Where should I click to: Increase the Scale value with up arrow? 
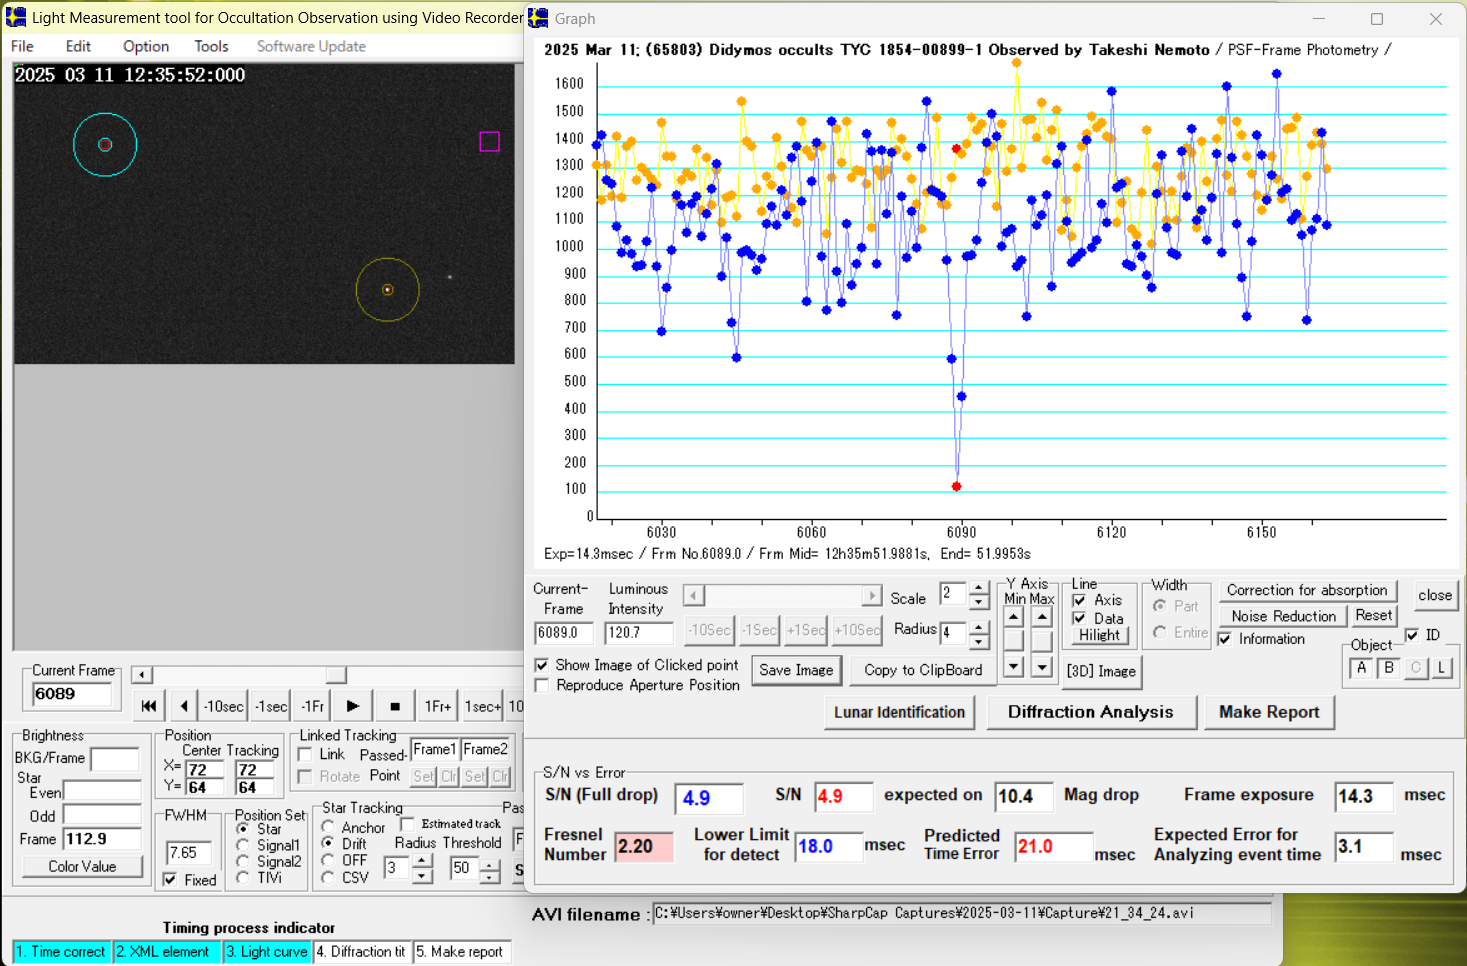pyautogui.click(x=979, y=588)
